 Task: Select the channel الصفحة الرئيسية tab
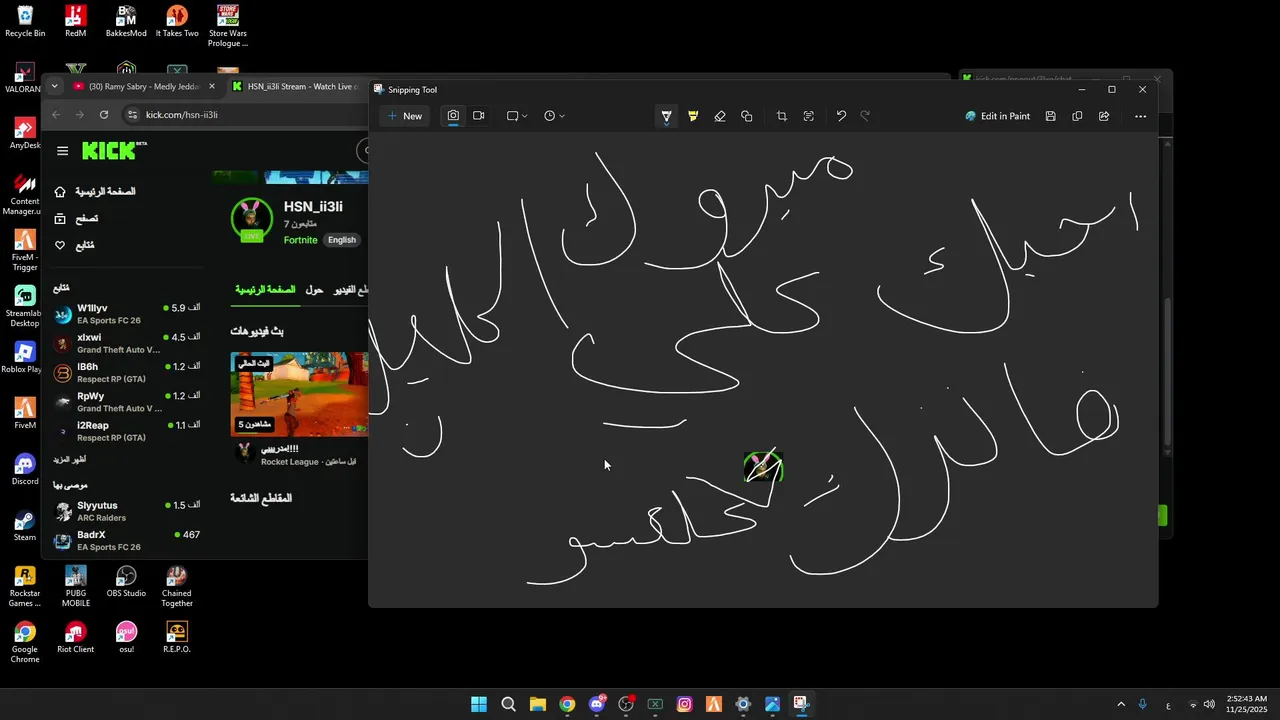265,289
